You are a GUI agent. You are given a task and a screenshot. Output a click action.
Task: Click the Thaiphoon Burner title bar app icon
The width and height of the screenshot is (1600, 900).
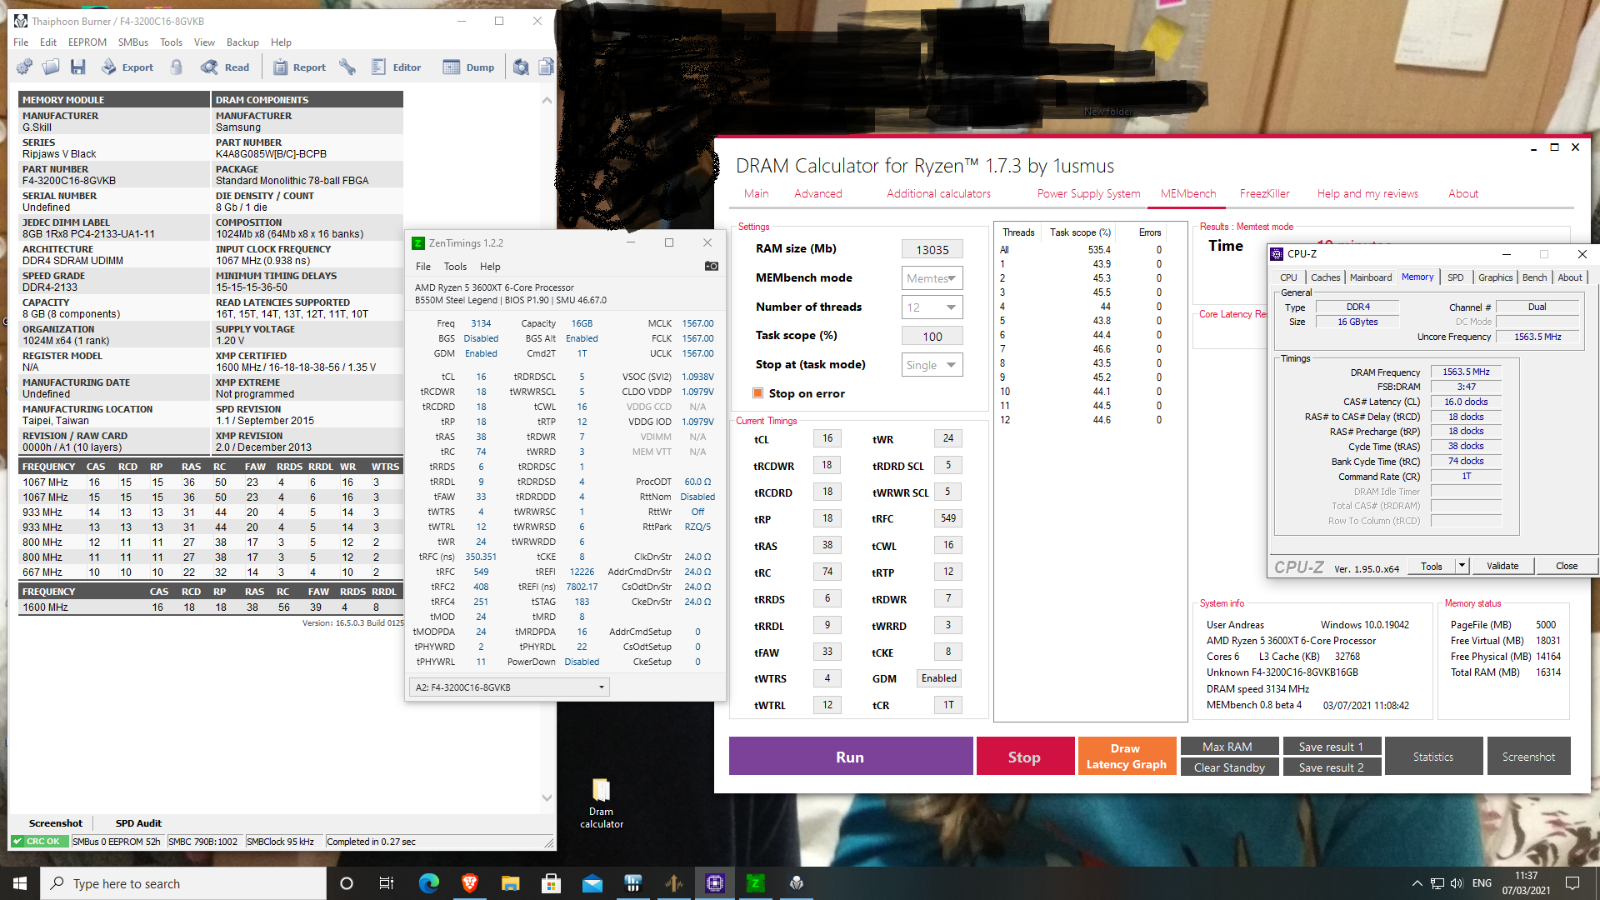pyautogui.click(x=20, y=20)
